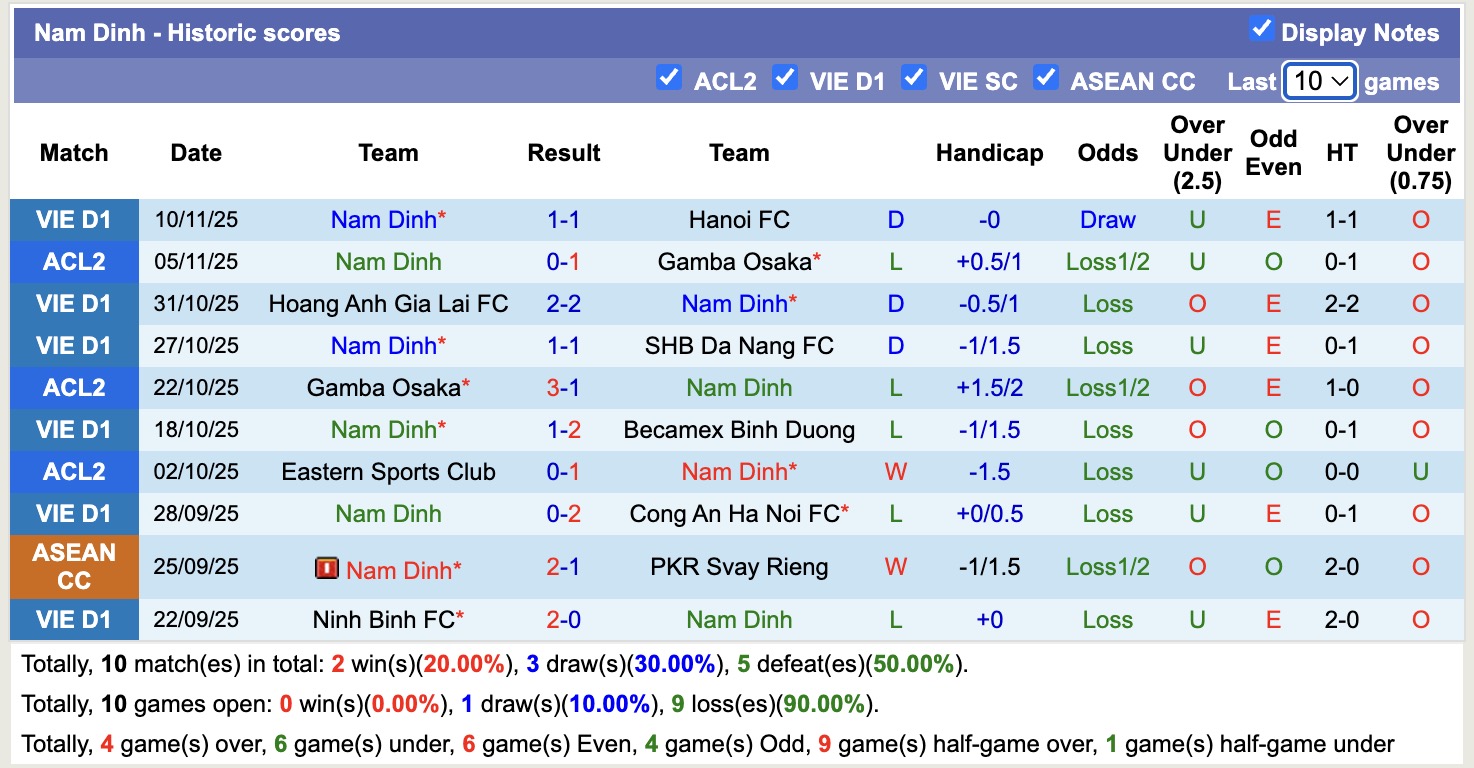The width and height of the screenshot is (1474, 768).
Task: Toggle the VIE SC league checkbox
Action: pos(914,77)
